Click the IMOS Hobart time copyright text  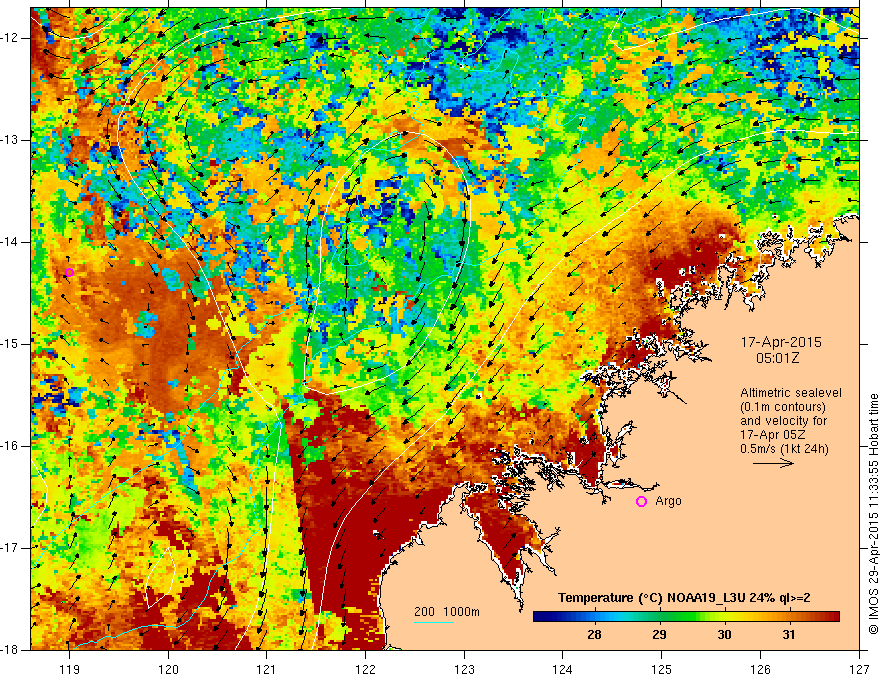[873, 514]
